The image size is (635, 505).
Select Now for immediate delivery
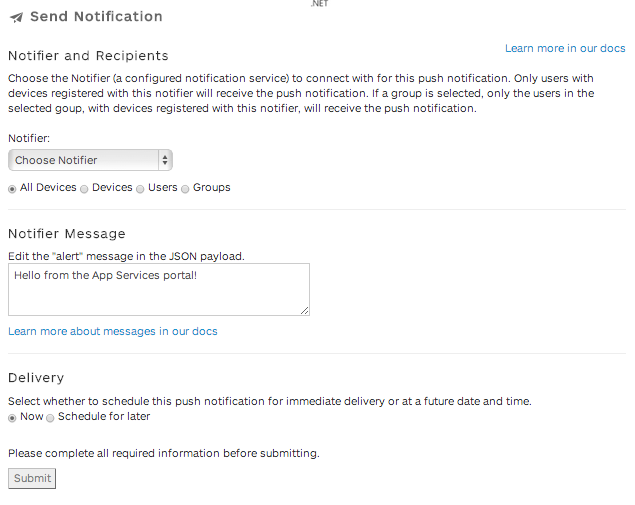tap(12, 418)
